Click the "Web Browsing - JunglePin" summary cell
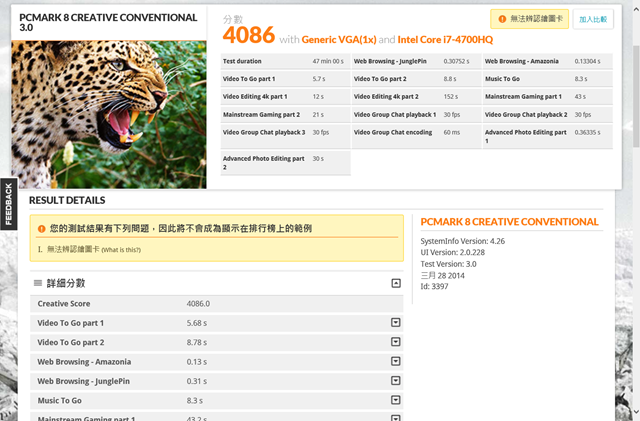This screenshot has height=421, width=640. [390, 61]
